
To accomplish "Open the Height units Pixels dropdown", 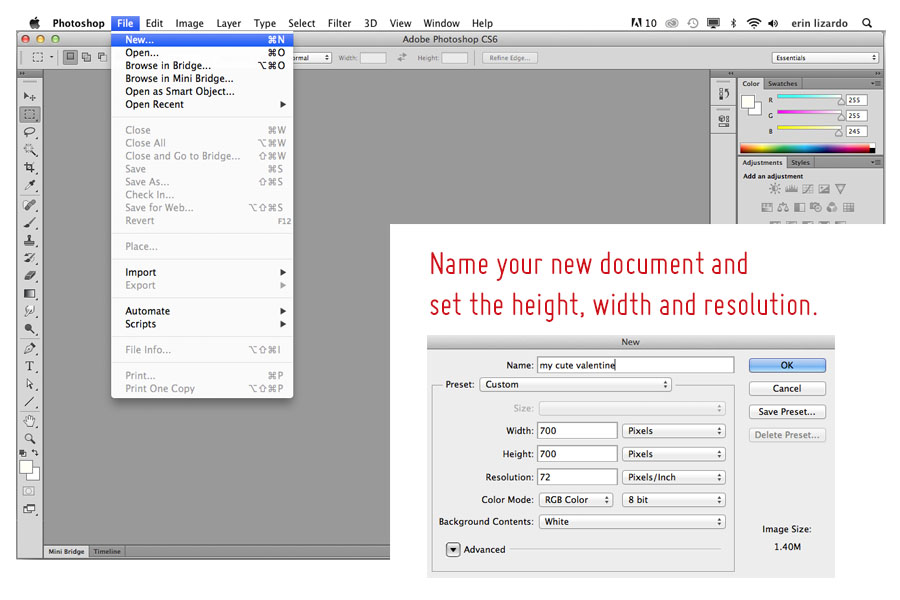I will click(673, 454).
